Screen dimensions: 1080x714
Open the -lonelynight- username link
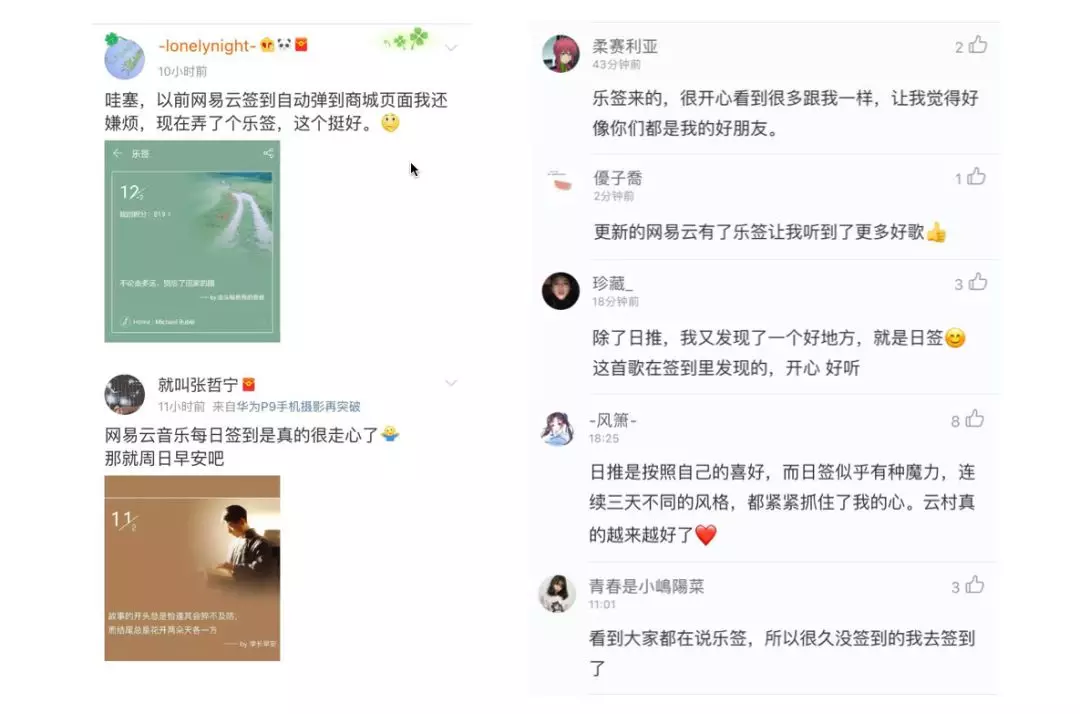point(207,45)
